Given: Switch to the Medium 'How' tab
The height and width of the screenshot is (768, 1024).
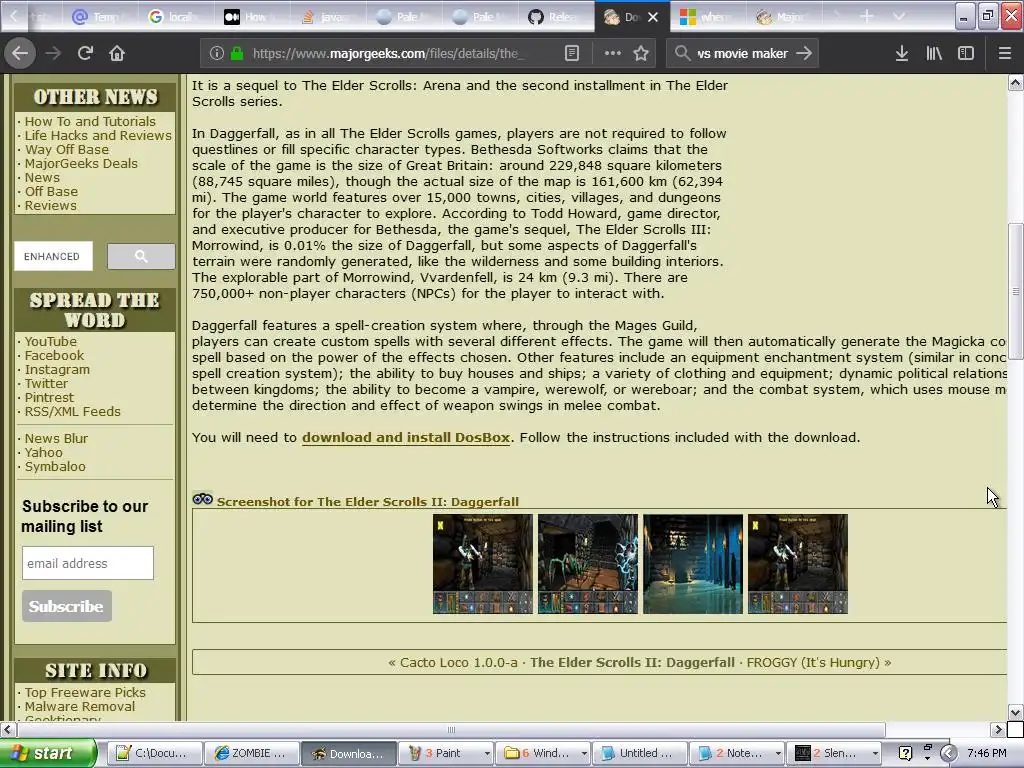Looking at the screenshot, I should tap(252, 17).
